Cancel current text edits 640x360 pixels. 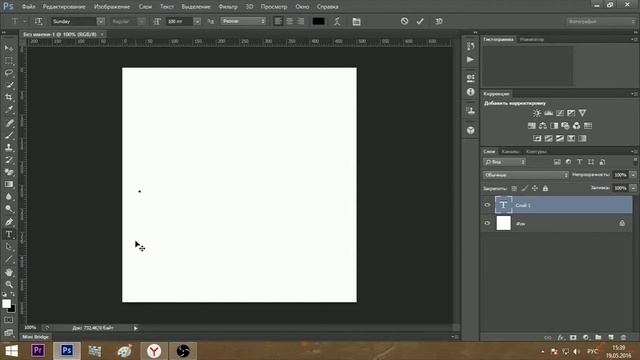[x=404, y=21]
